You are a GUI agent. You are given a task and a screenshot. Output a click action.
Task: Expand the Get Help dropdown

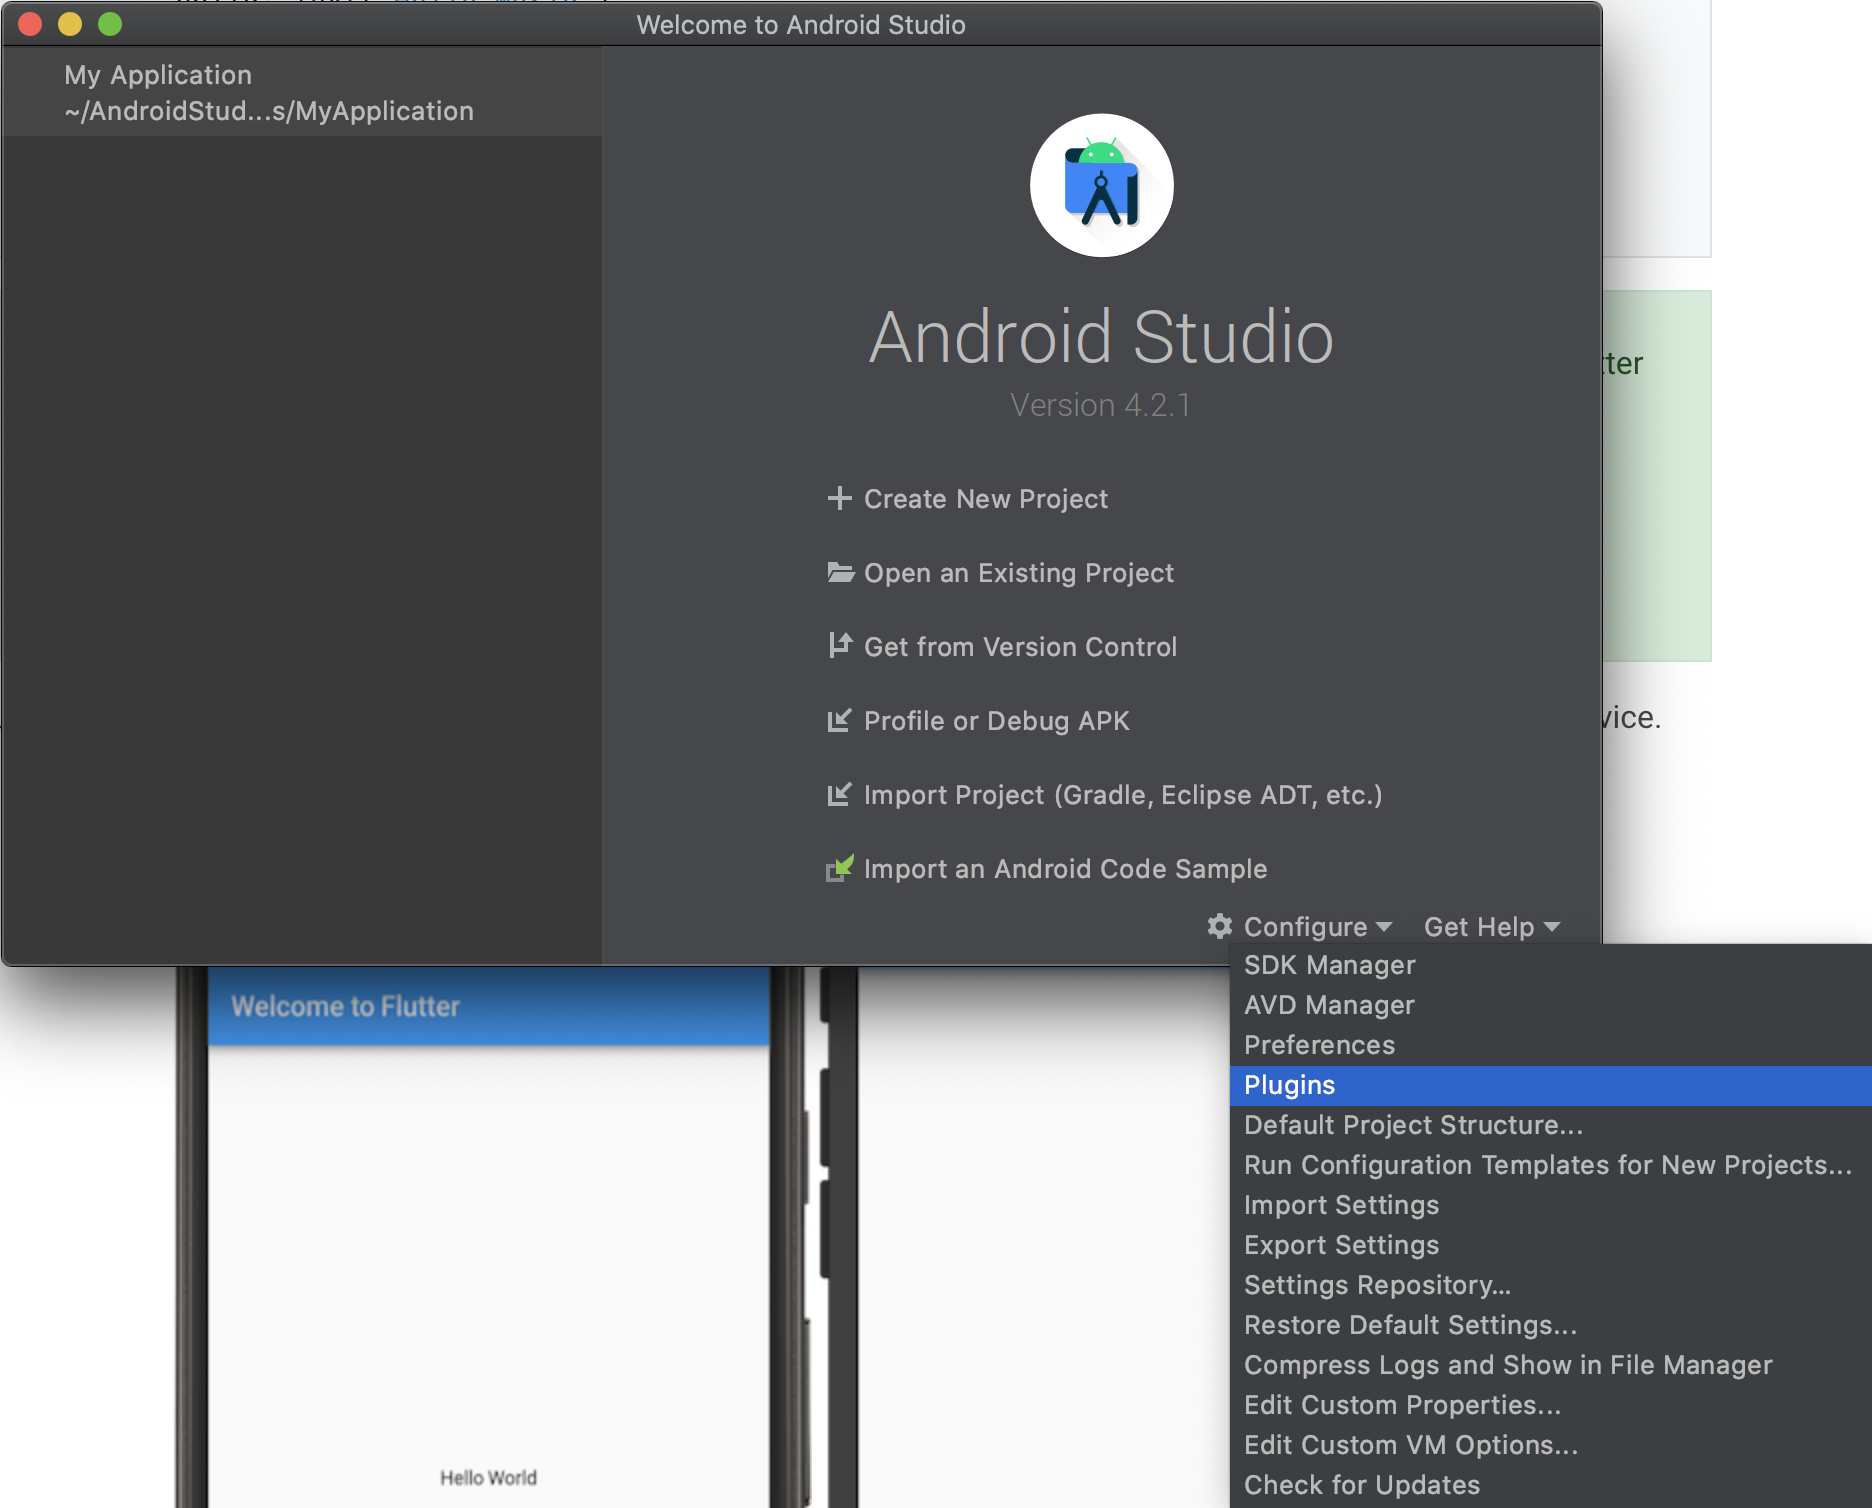coord(1491,927)
